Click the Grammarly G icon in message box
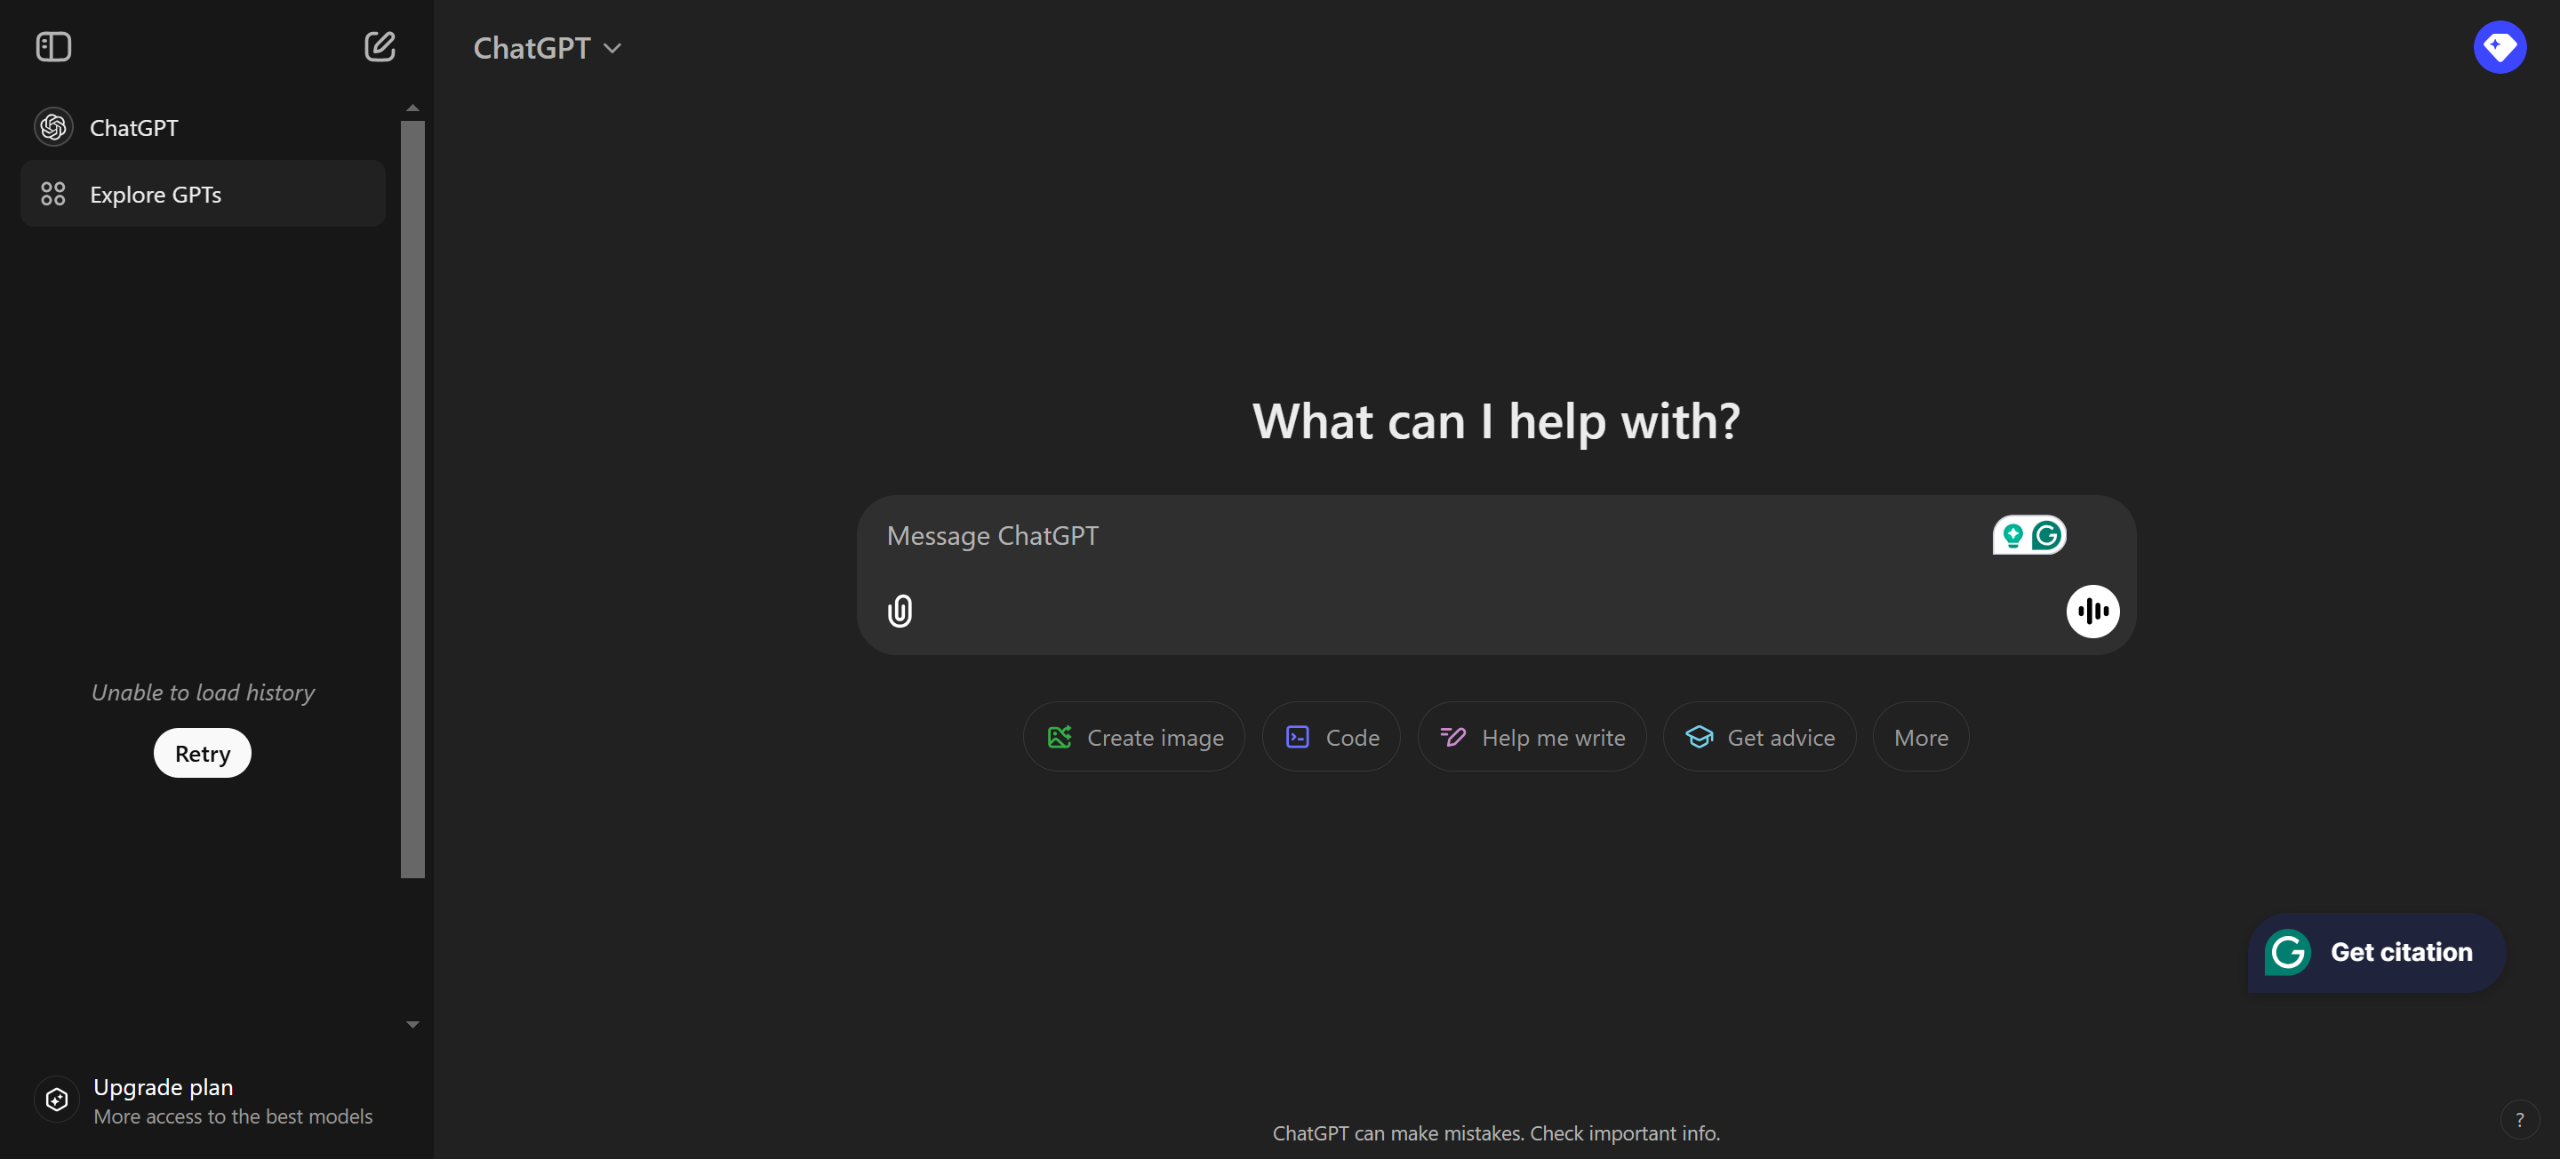Viewport: 2560px width, 1159px height. [x=2047, y=536]
